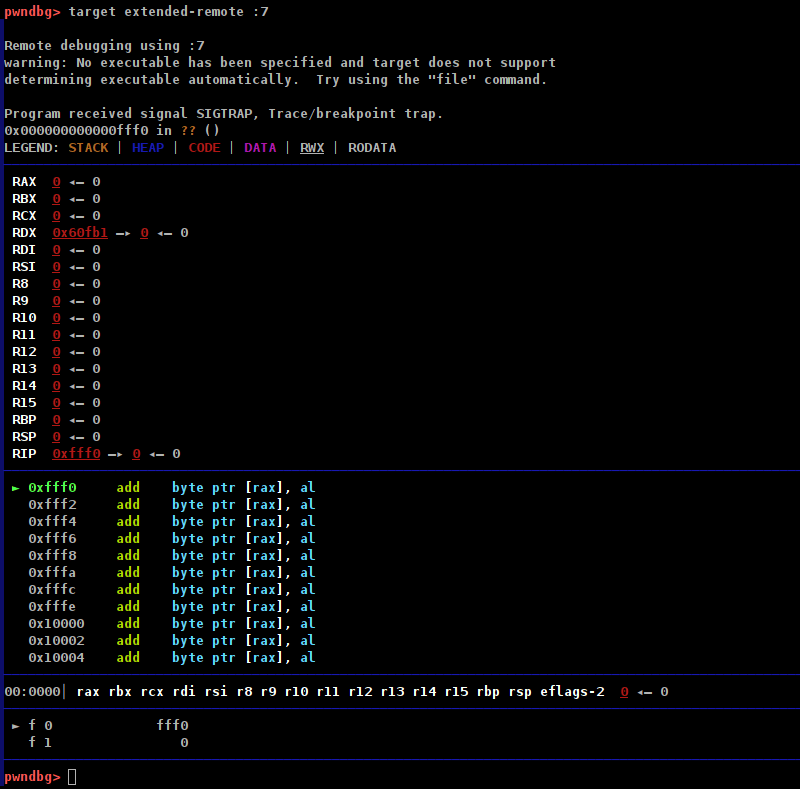Select the RWX legend label

click(x=312, y=148)
